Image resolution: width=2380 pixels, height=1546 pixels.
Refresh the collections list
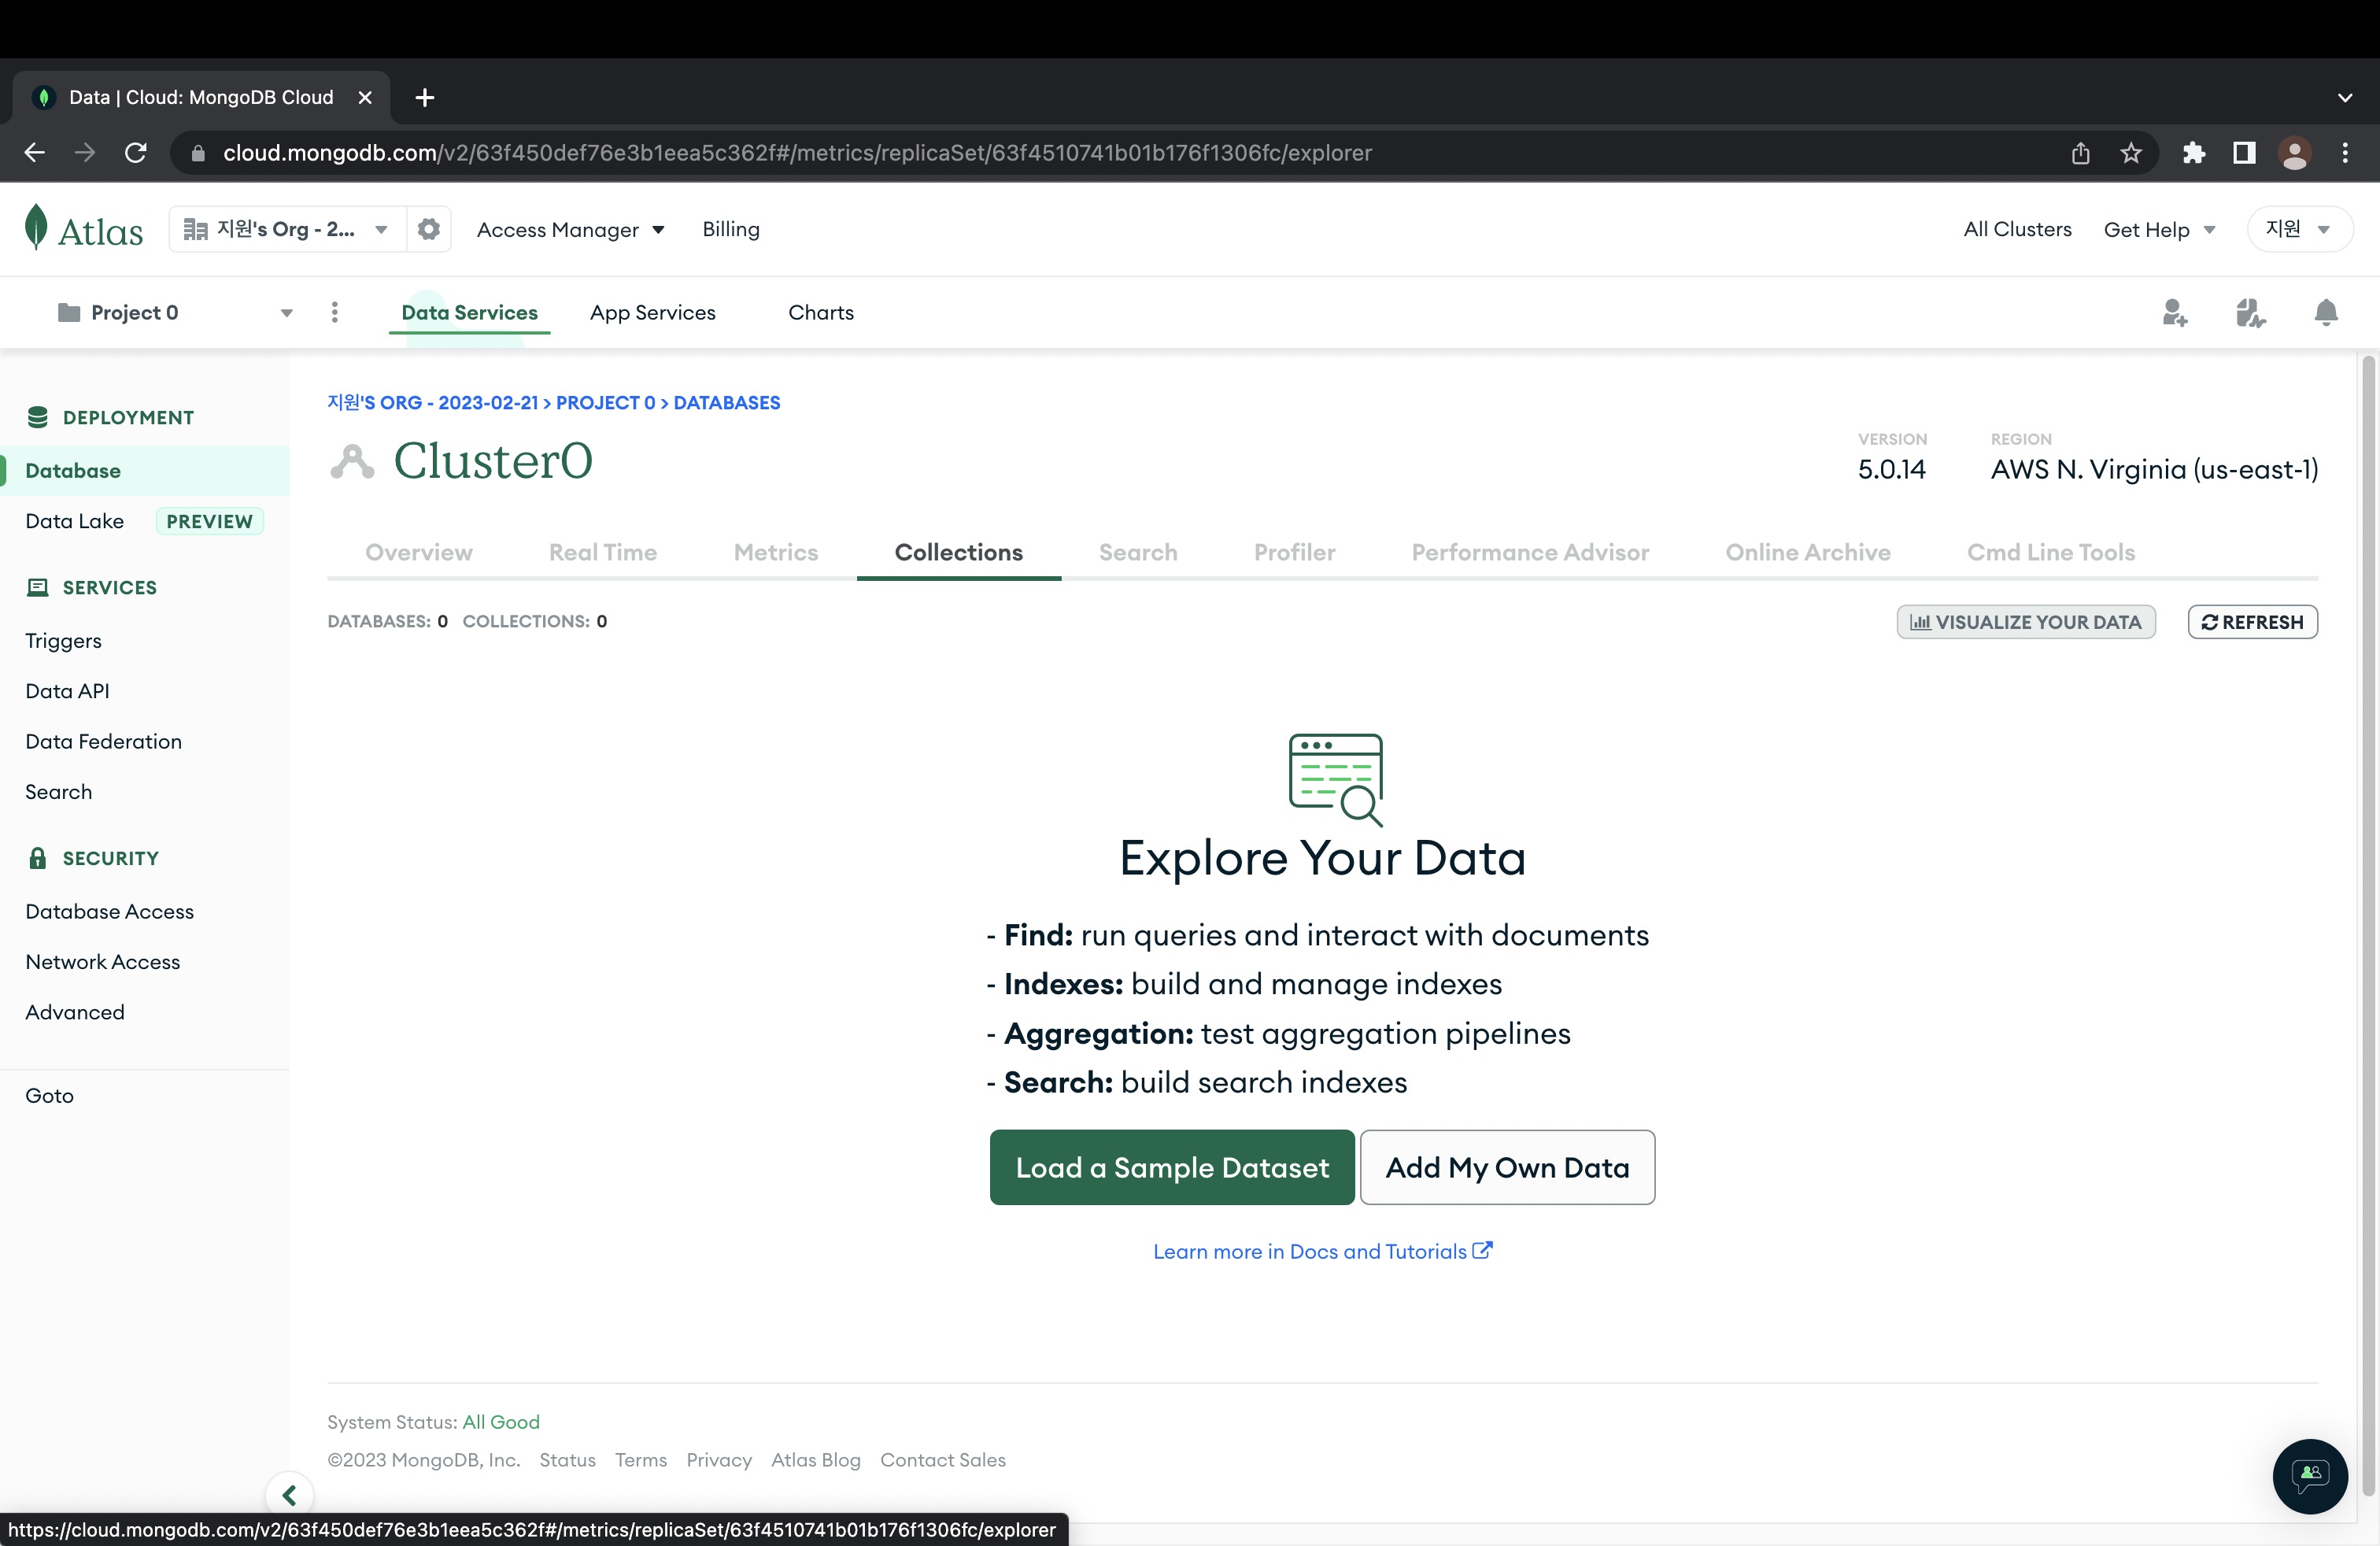click(2252, 622)
